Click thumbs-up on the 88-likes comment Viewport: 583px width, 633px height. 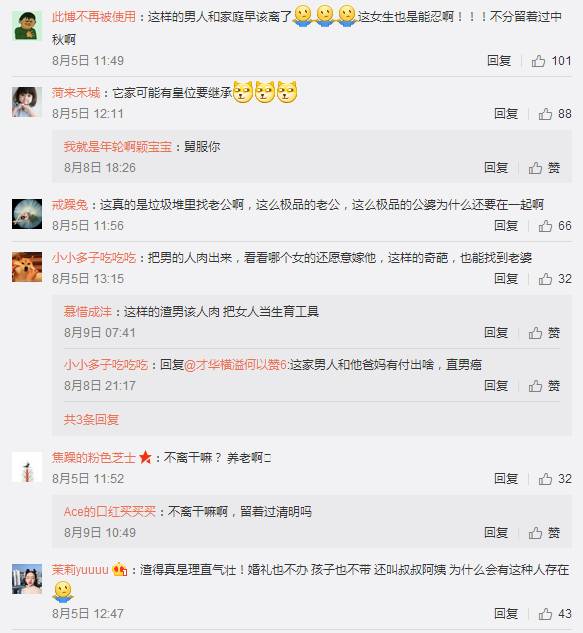tap(555, 114)
